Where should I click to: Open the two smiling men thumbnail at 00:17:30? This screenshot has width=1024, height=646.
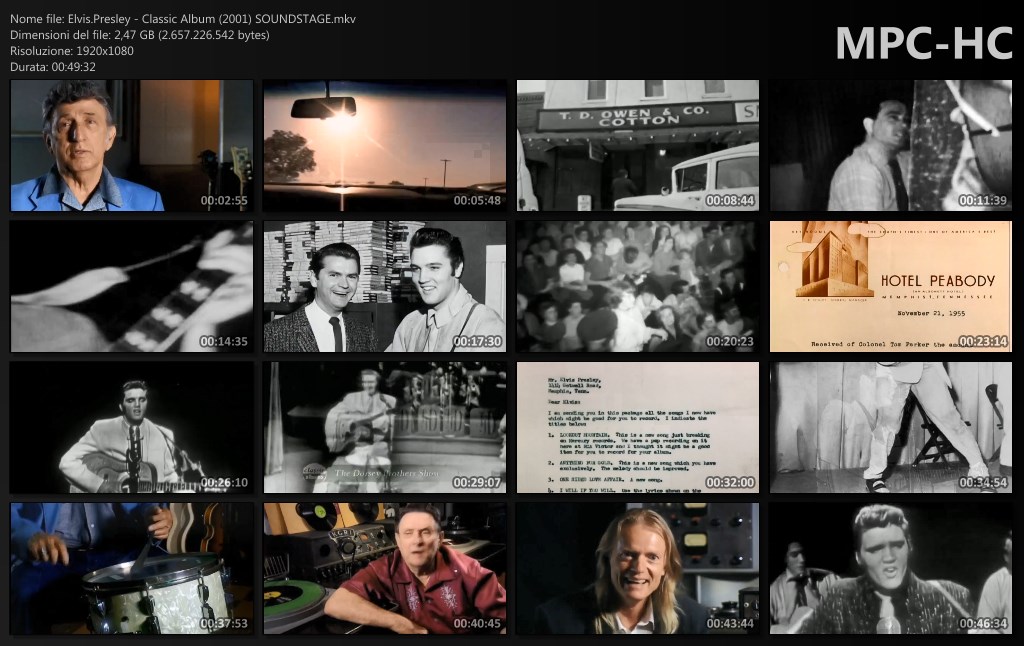(x=385, y=287)
